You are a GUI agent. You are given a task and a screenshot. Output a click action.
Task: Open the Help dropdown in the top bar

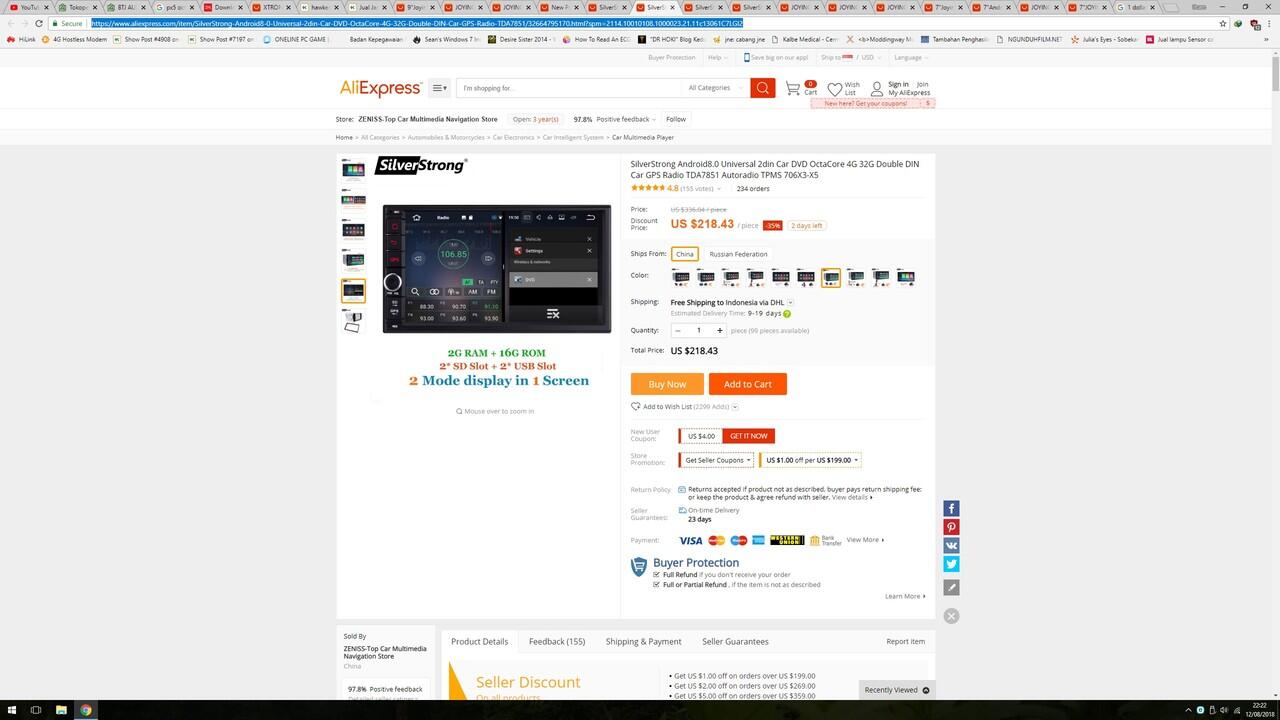pyautogui.click(x=717, y=57)
